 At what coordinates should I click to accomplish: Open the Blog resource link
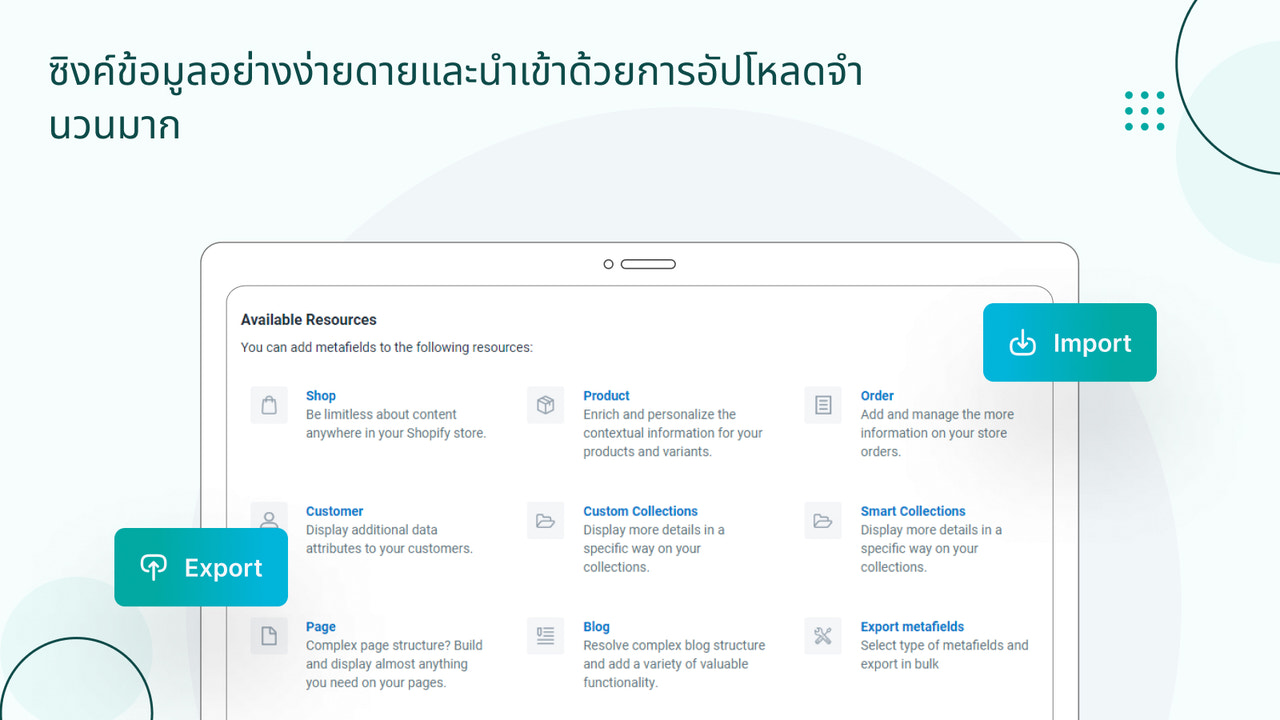(x=597, y=627)
